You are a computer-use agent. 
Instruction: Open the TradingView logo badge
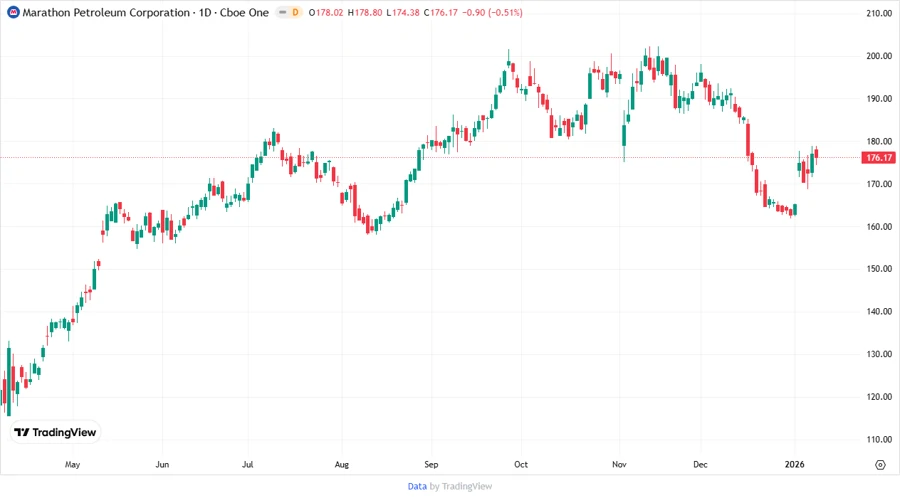click(55, 432)
